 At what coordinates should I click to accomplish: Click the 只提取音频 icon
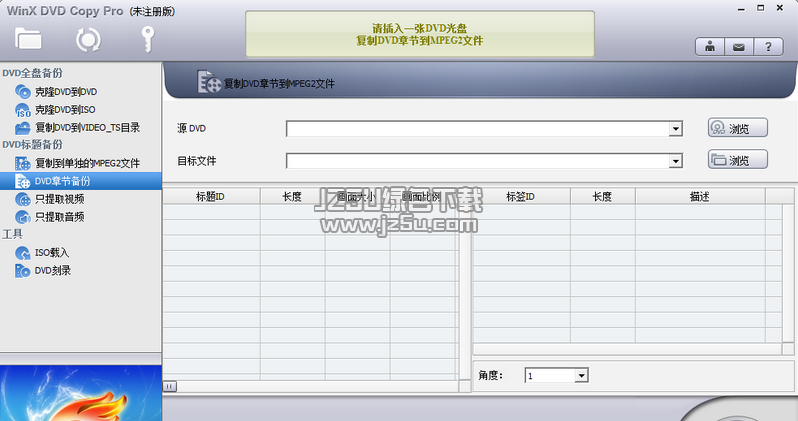coord(22,217)
